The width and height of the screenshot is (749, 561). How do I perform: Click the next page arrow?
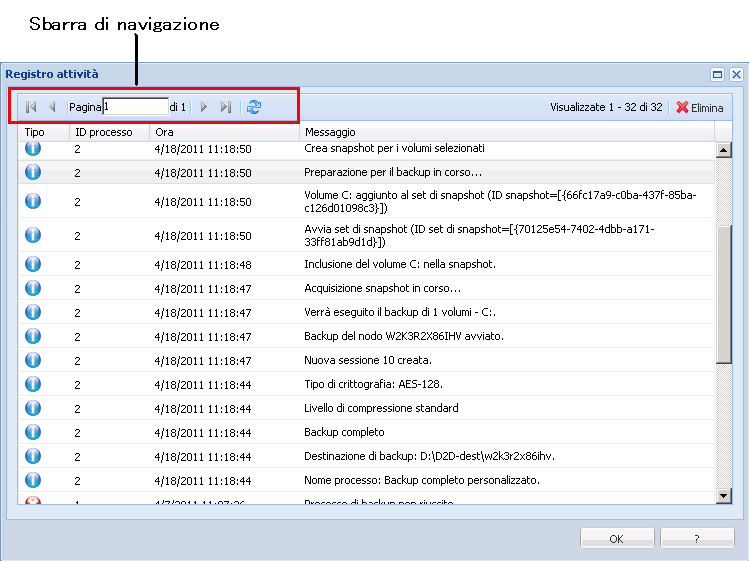[x=204, y=106]
